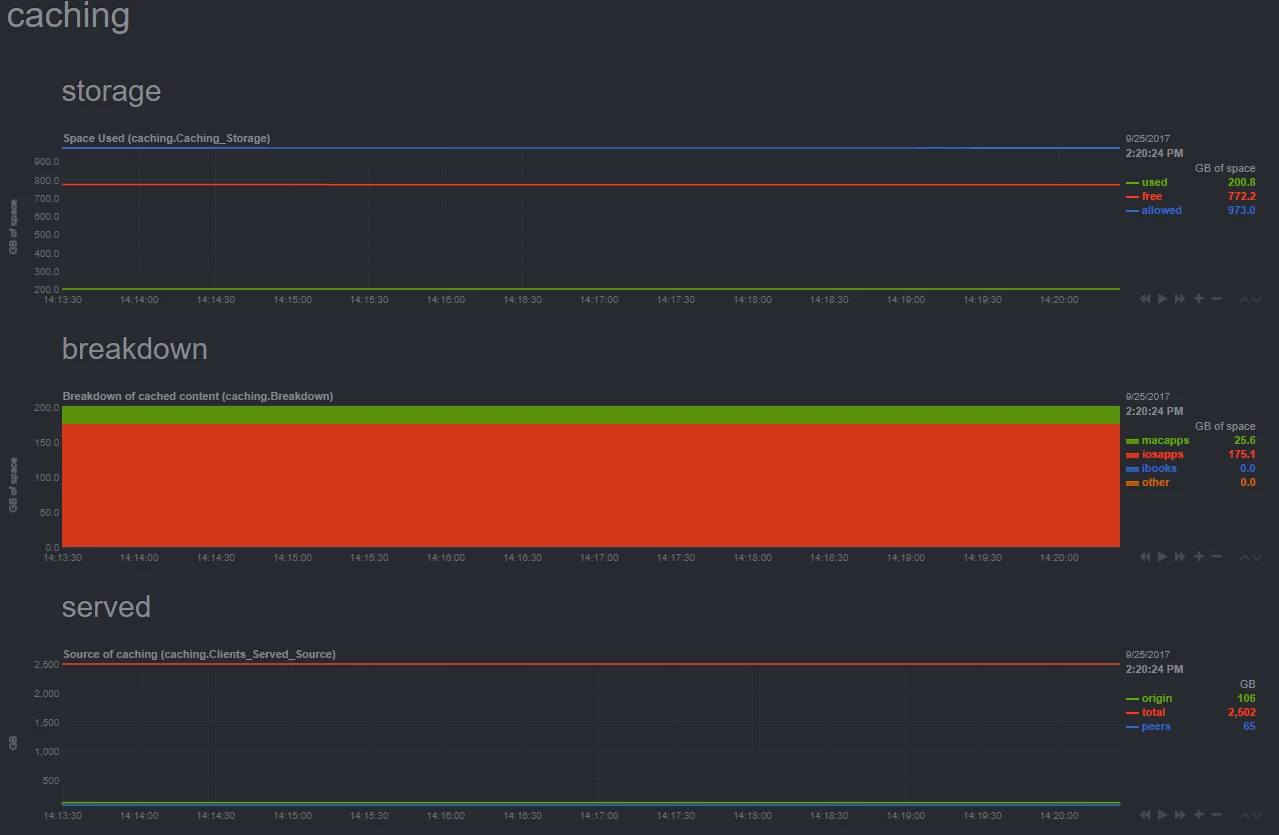Reset the Breakdown chart with play icon
The height and width of the screenshot is (835, 1279).
pyautogui.click(x=1162, y=557)
